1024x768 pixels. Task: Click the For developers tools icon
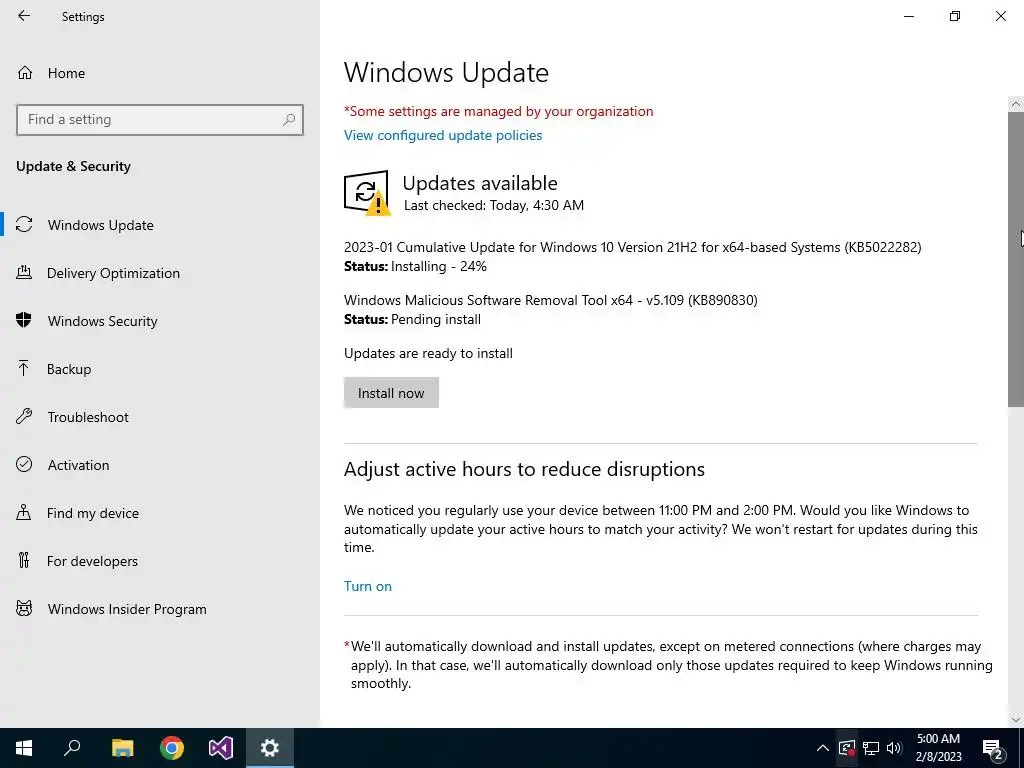(x=24, y=560)
